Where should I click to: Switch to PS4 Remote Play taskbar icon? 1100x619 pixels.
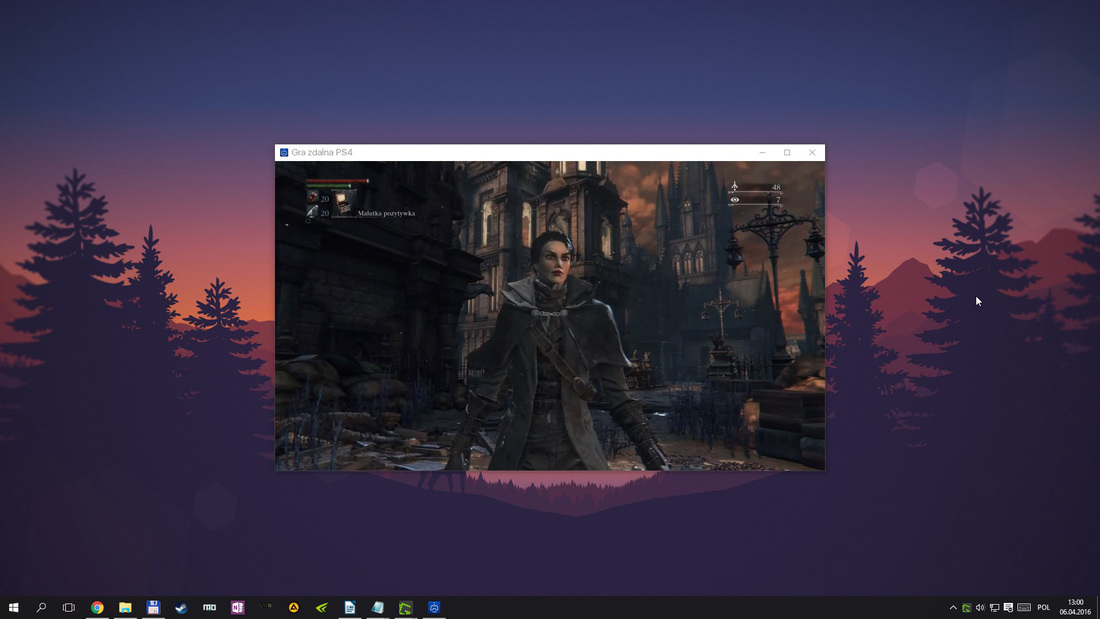pyautogui.click(x=434, y=608)
